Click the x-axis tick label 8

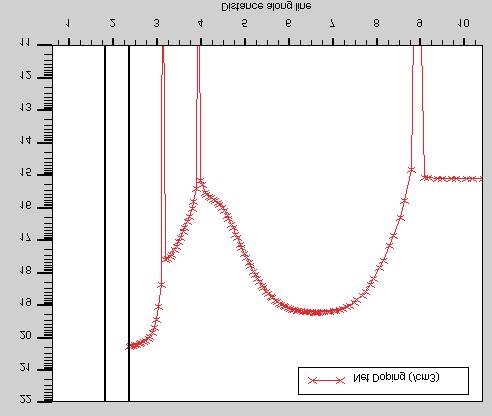point(376,23)
